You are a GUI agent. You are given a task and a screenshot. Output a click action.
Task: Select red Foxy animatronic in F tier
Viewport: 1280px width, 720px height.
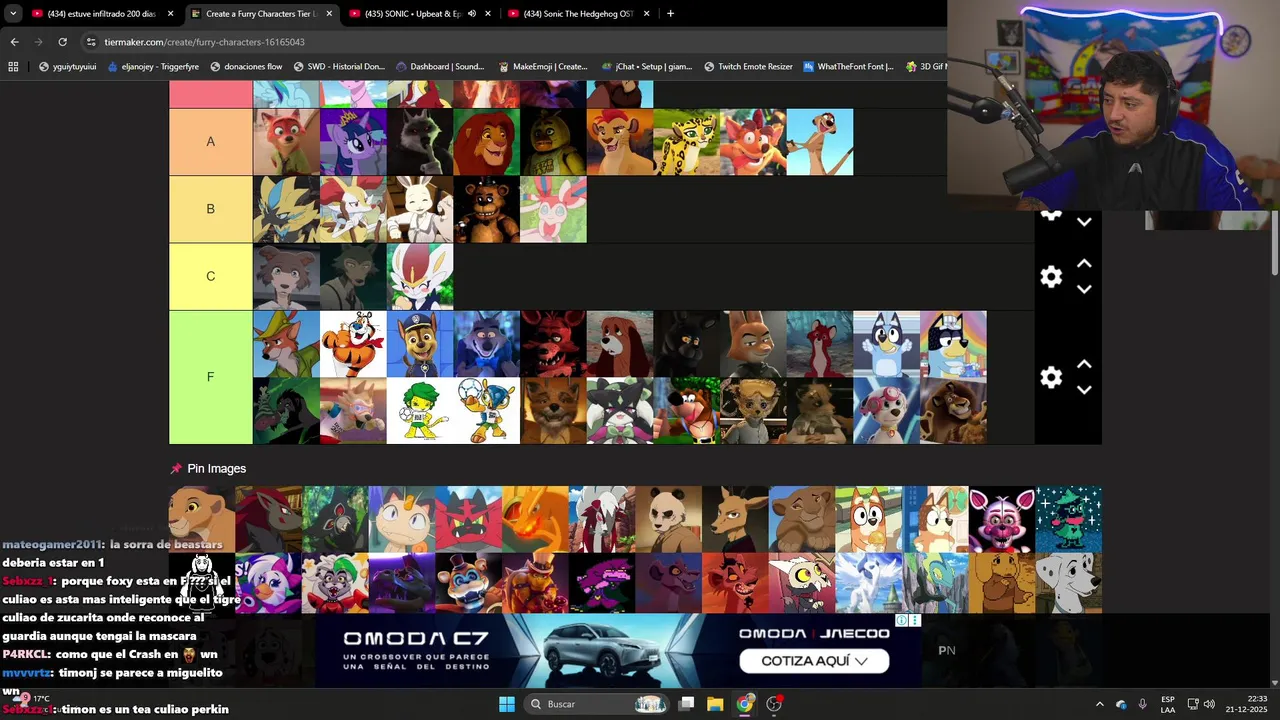[553, 344]
